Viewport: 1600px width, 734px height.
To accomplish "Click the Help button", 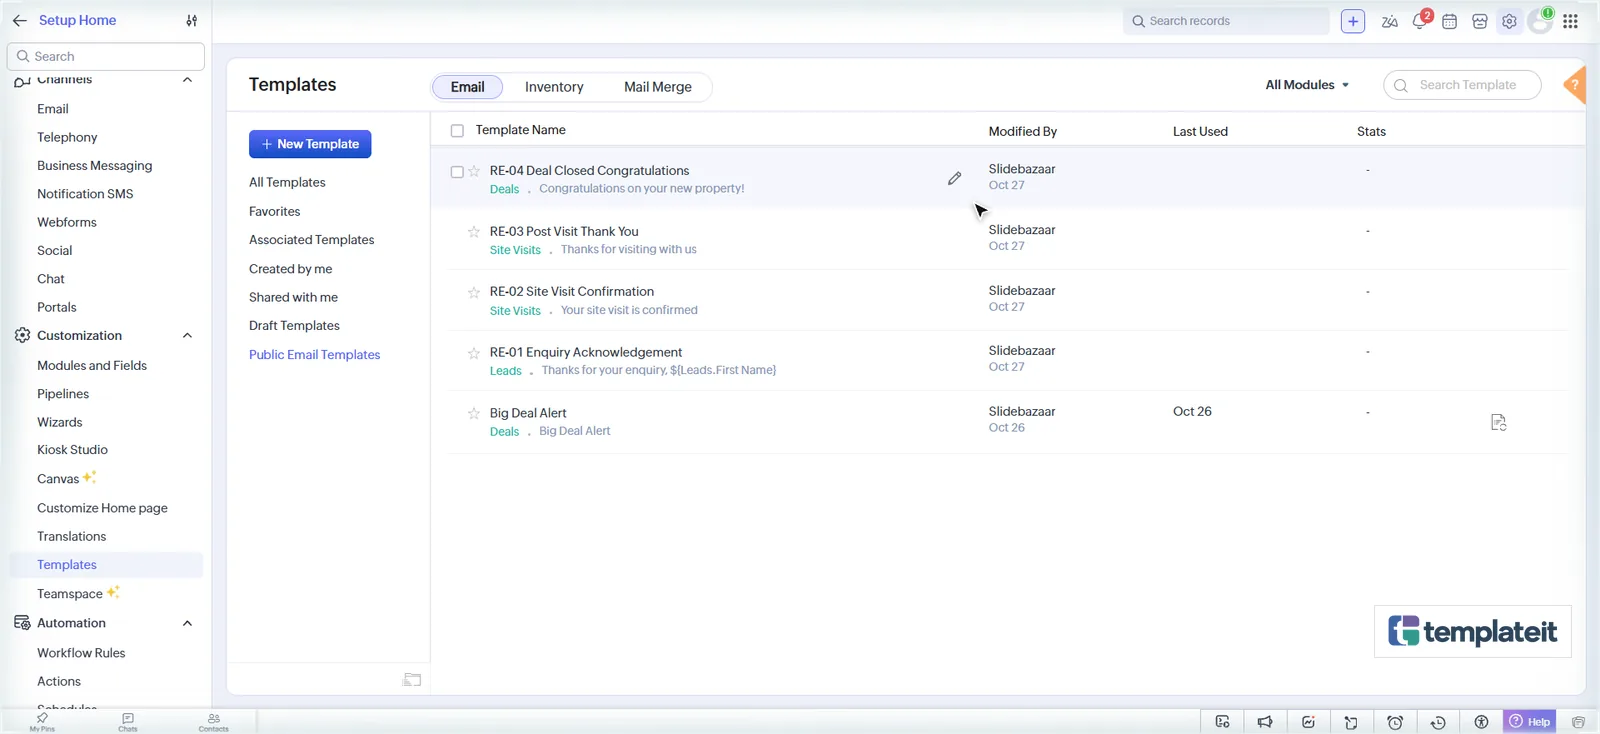I will pyautogui.click(x=1530, y=722).
